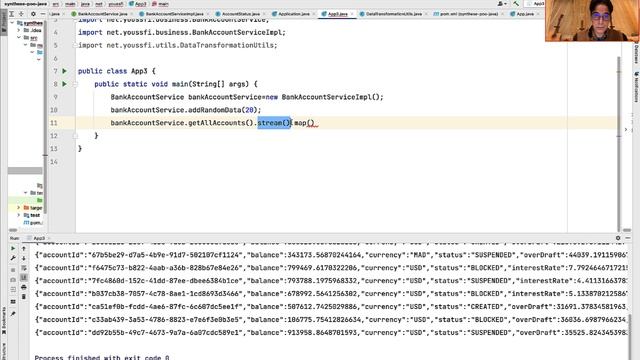Stop the running process in Run panel
Viewport: 640px width, 360px height.
(x=13, y=270)
